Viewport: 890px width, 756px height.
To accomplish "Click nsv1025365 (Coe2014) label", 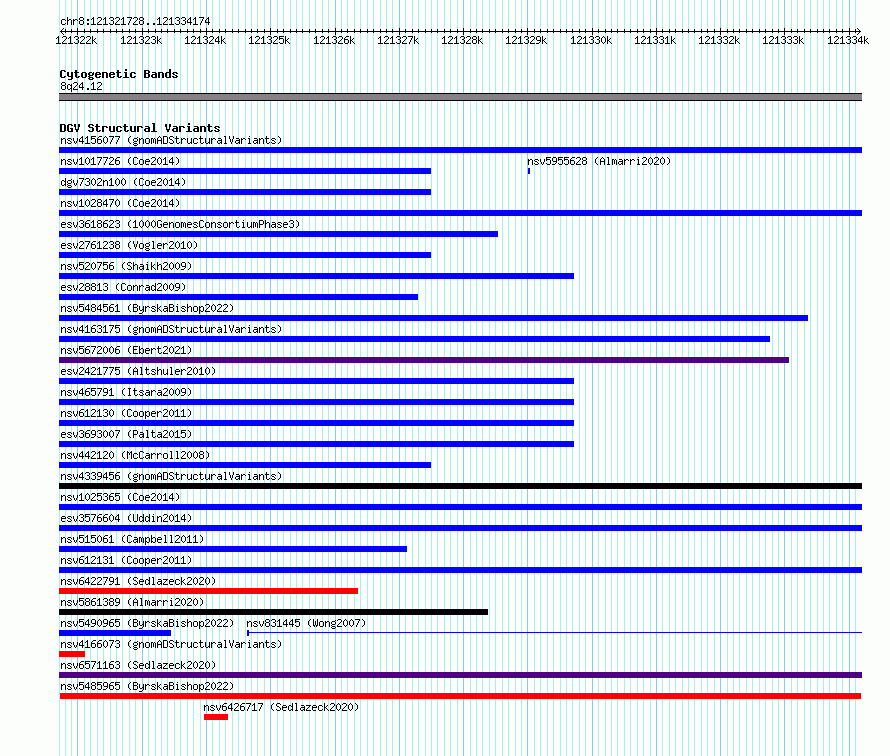I will coord(120,497).
